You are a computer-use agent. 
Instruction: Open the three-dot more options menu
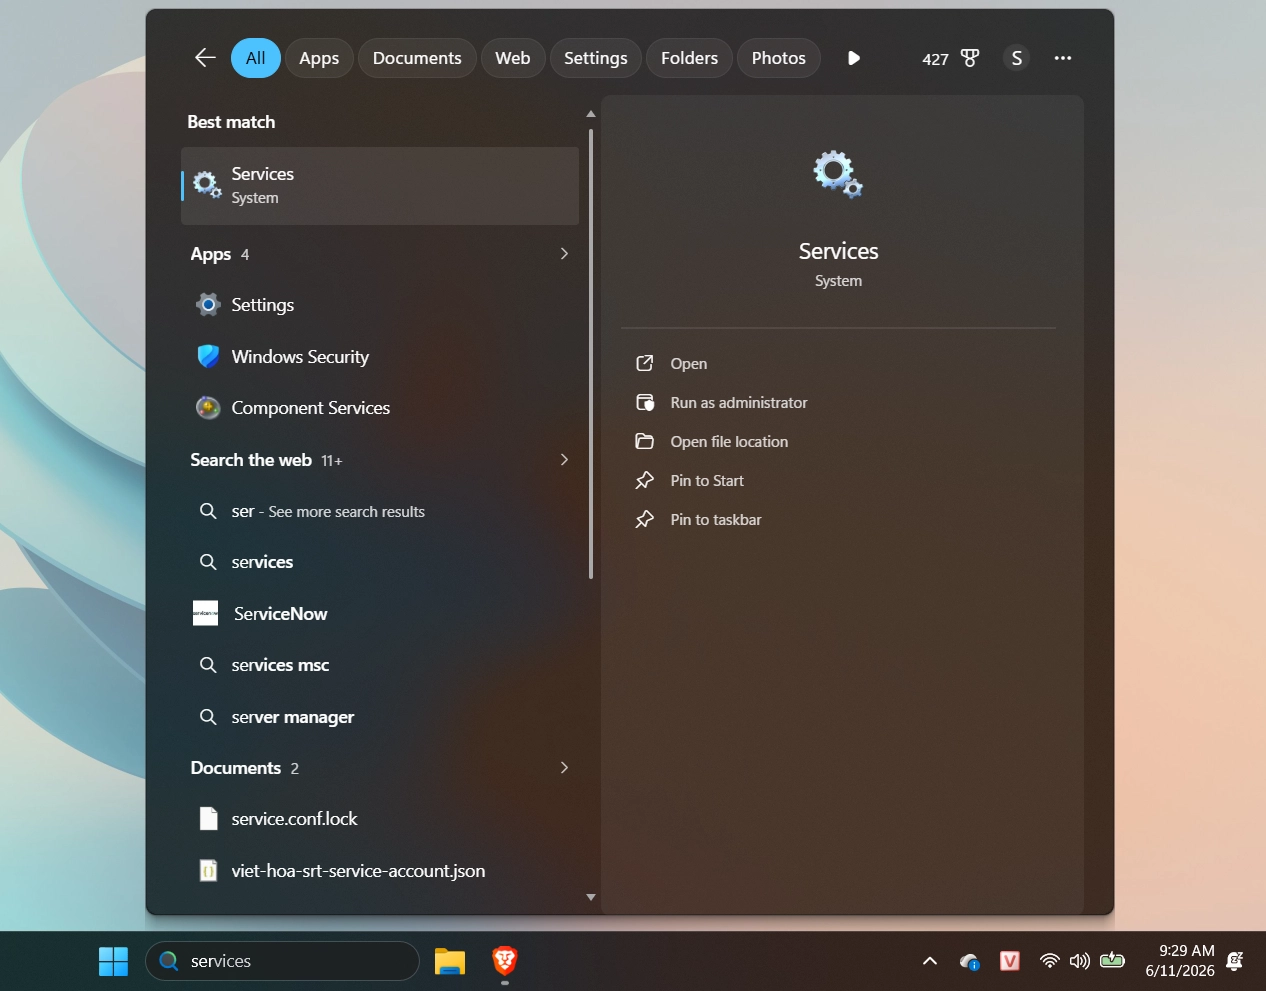tap(1063, 58)
